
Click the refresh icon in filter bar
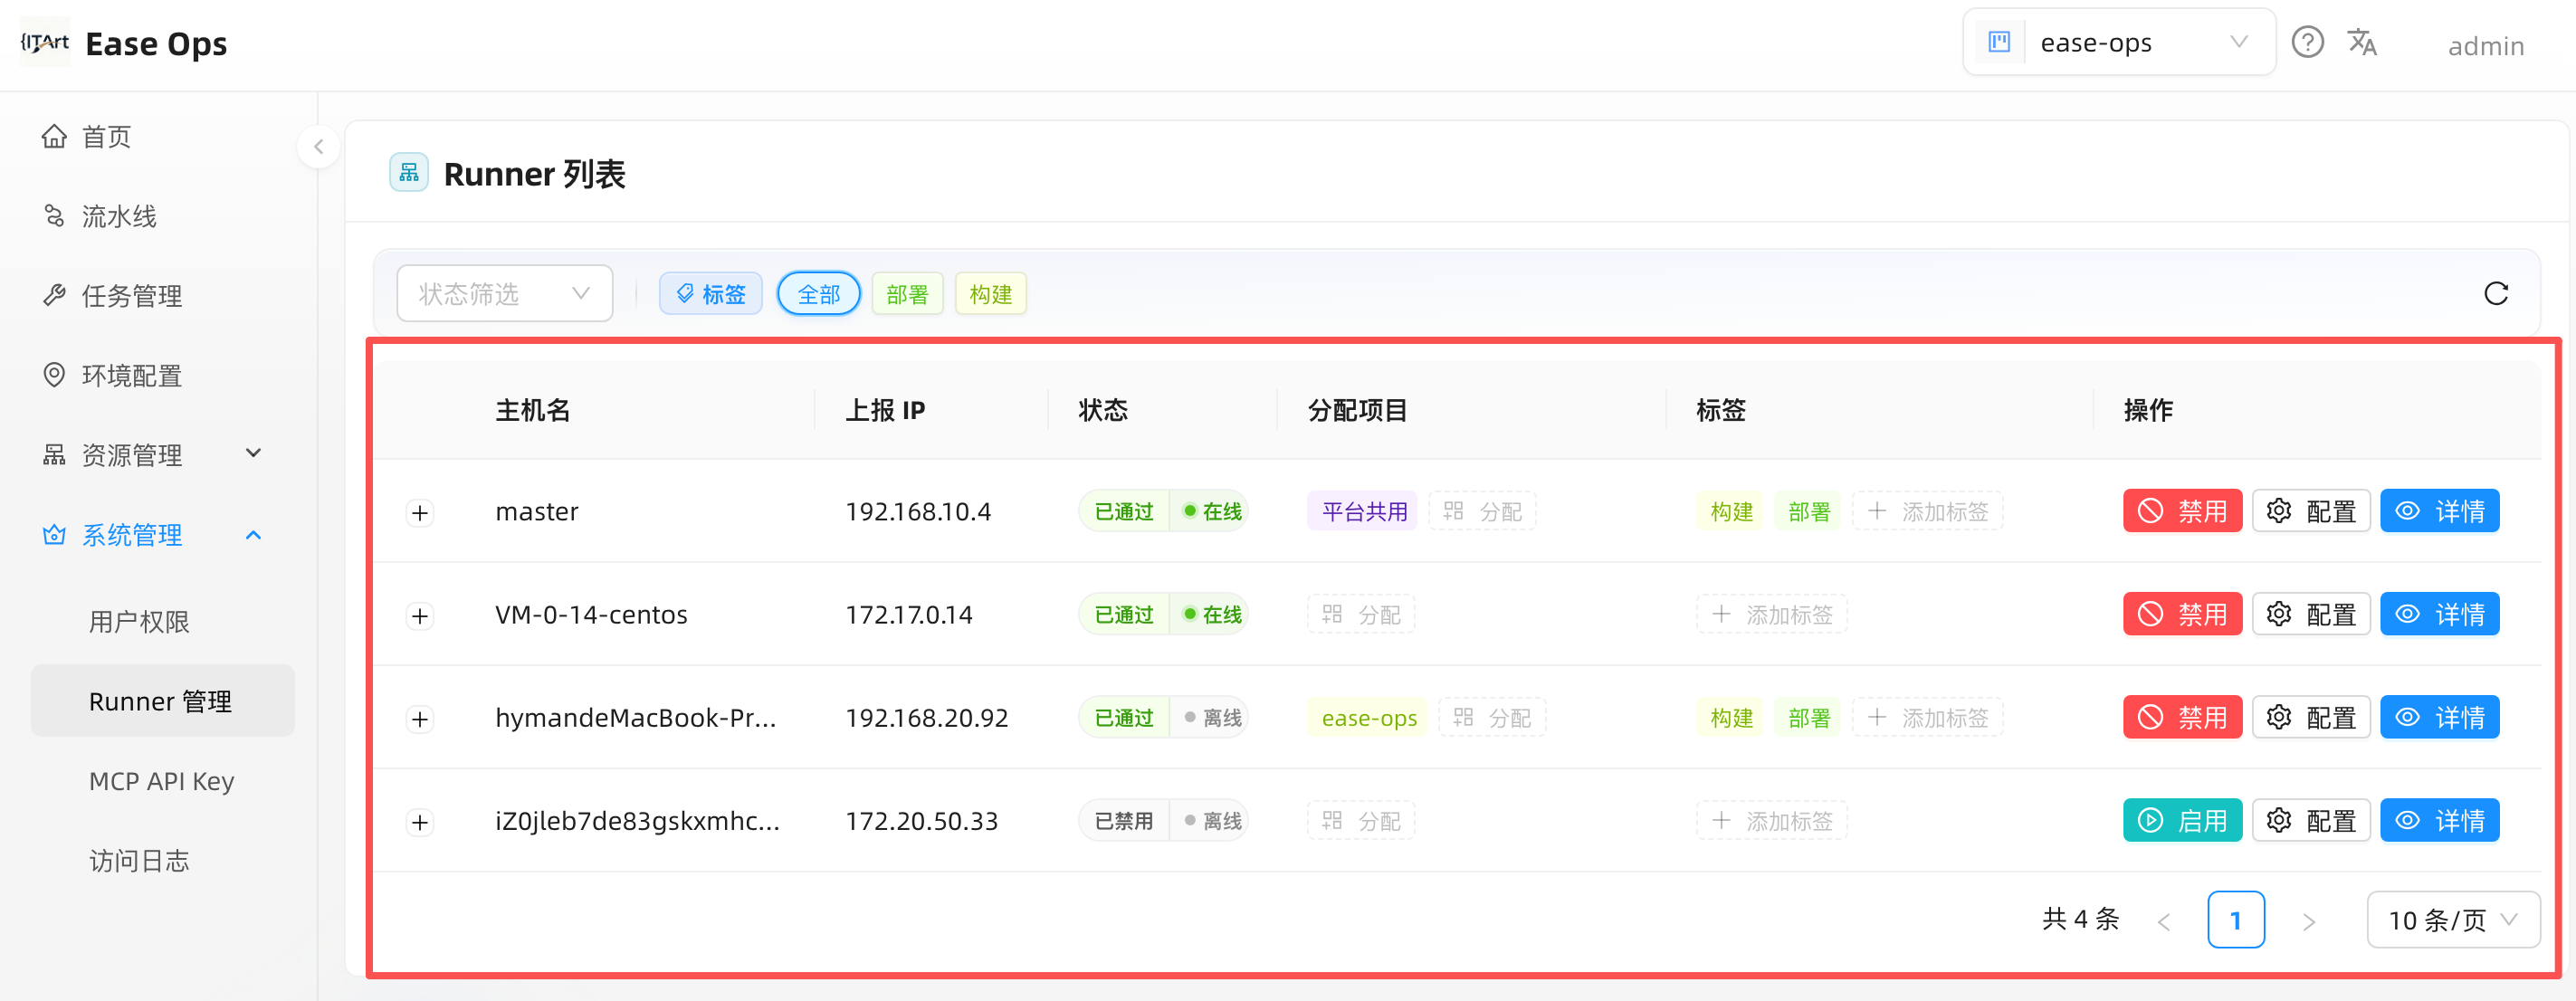pos(2496,293)
